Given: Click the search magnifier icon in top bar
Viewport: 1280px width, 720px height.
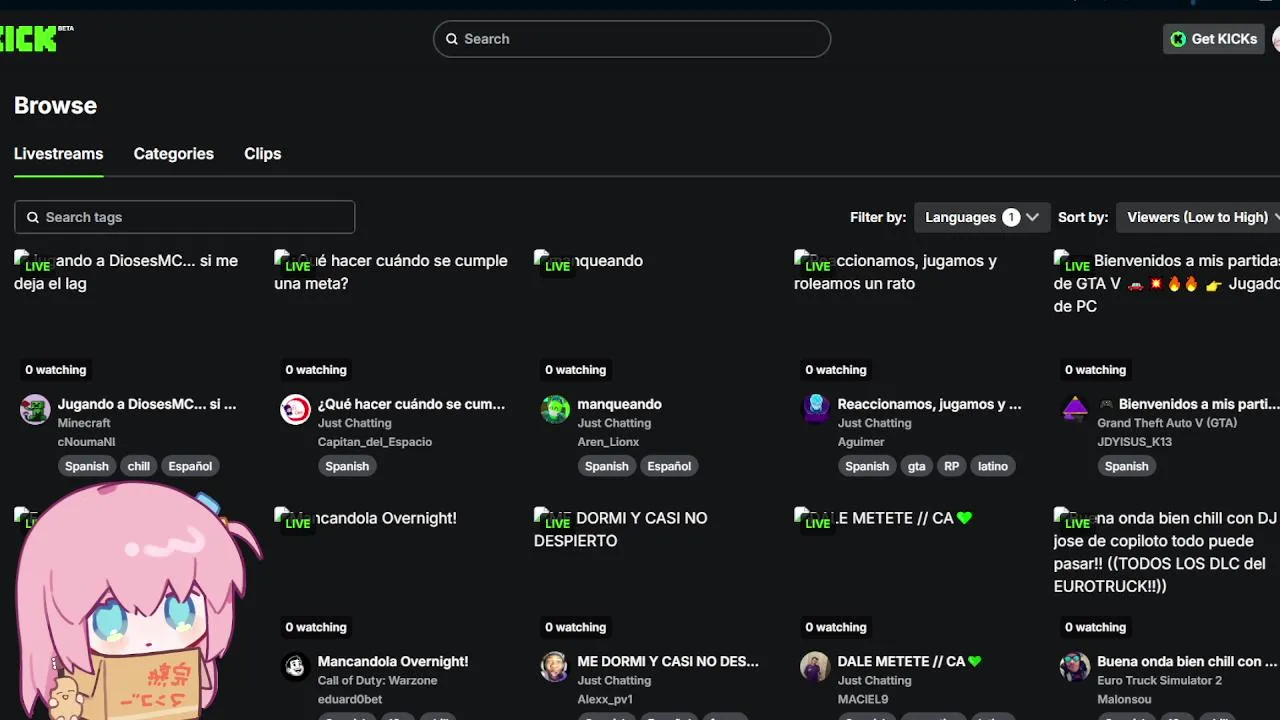Looking at the screenshot, I should coord(452,39).
